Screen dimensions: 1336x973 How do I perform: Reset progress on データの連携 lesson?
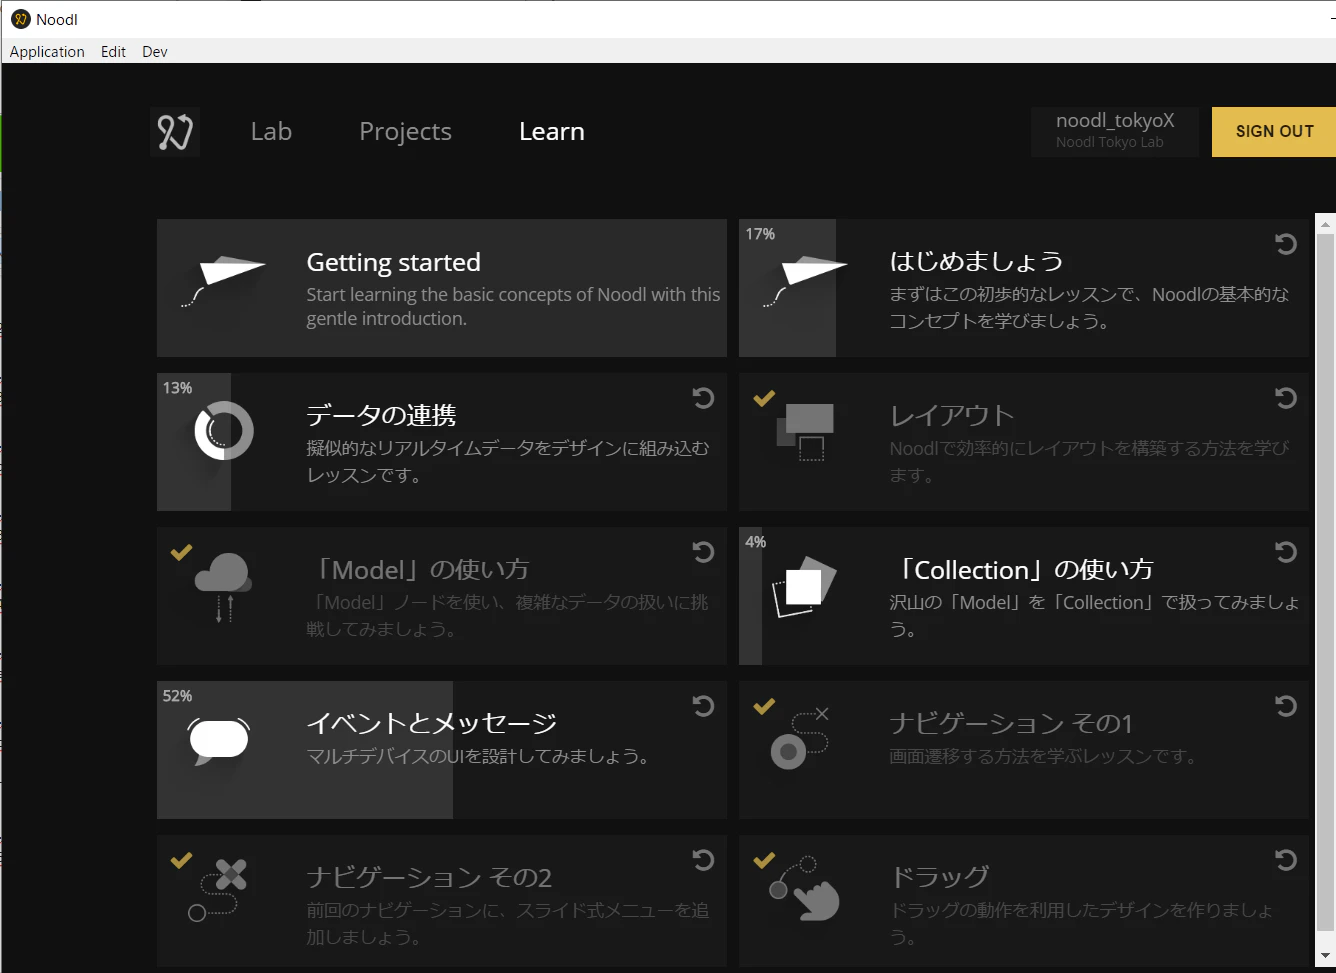(x=703, y=398)
